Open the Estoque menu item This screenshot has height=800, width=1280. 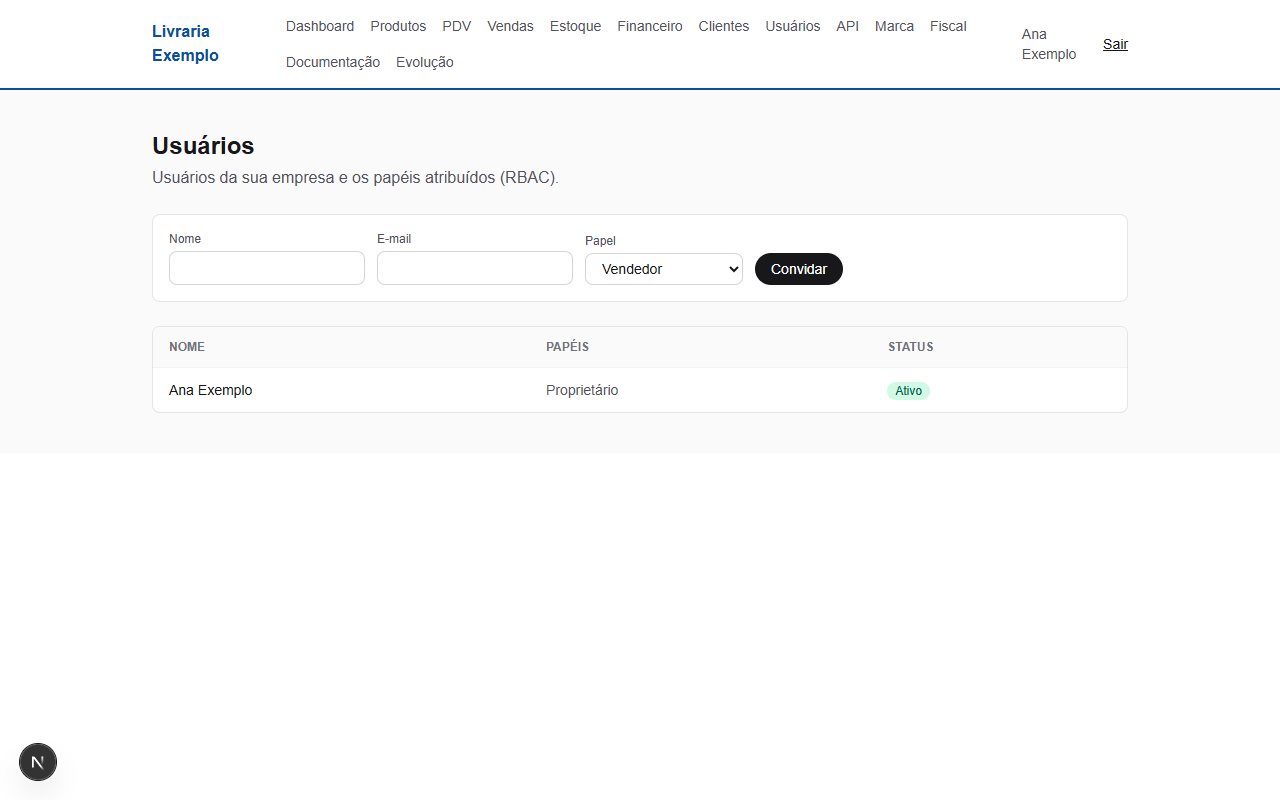575,26
